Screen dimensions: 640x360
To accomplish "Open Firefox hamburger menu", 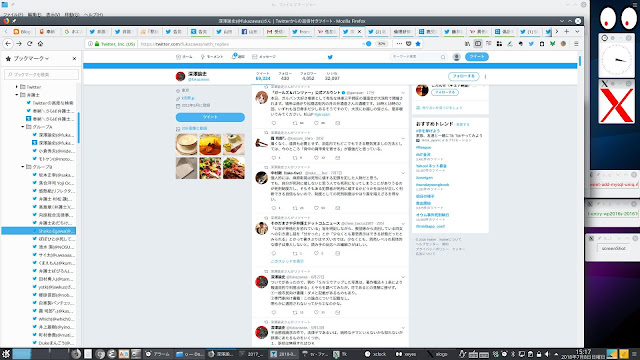I will pyautogui.click(x=576, y=44).
